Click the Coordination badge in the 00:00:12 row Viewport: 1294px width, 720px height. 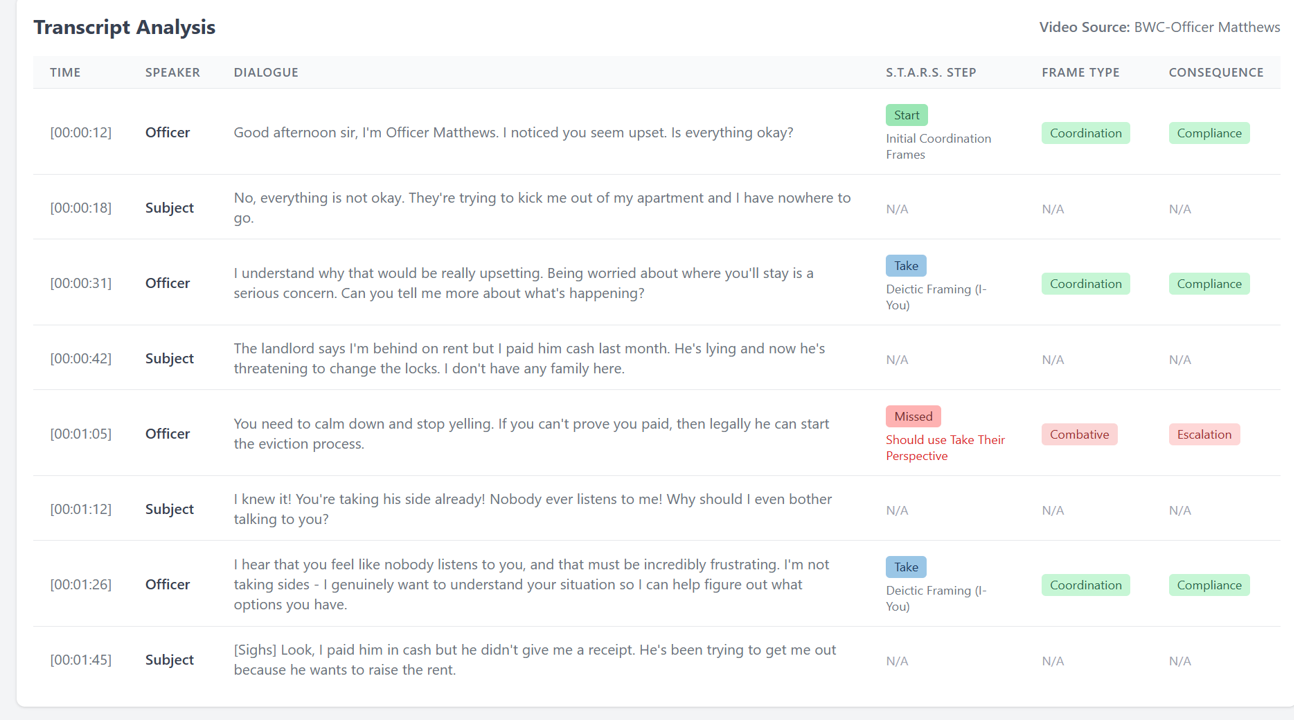[x=1085, y=133]
